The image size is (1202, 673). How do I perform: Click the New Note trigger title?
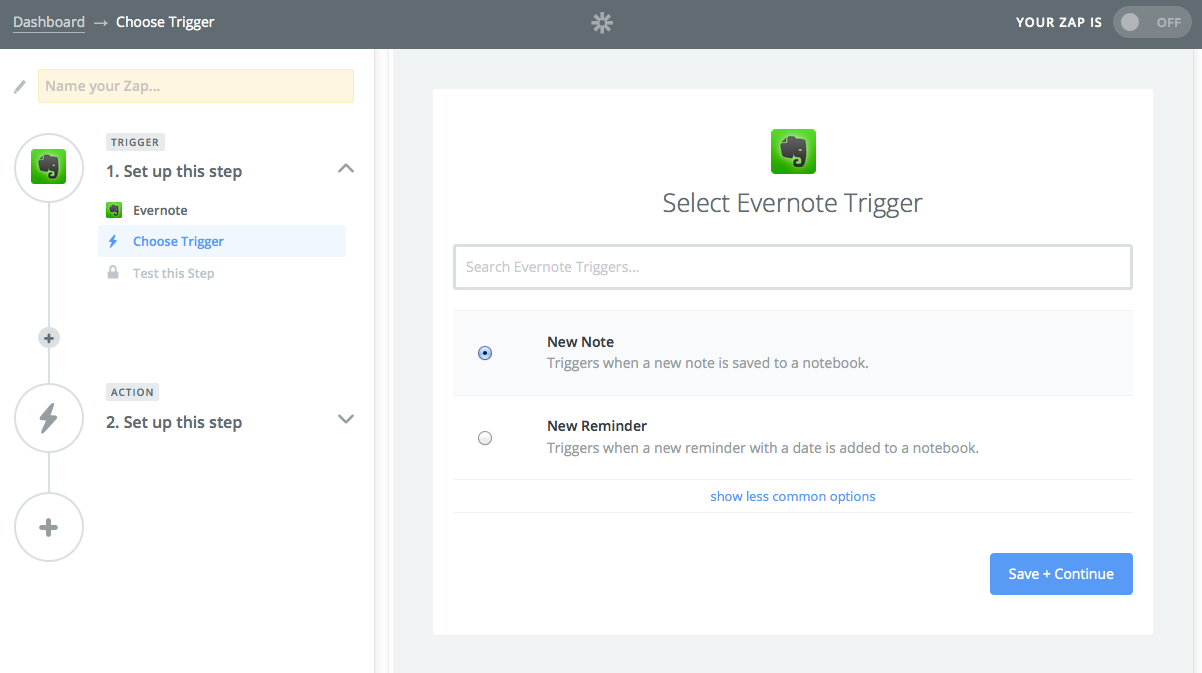tap(580, 342)
